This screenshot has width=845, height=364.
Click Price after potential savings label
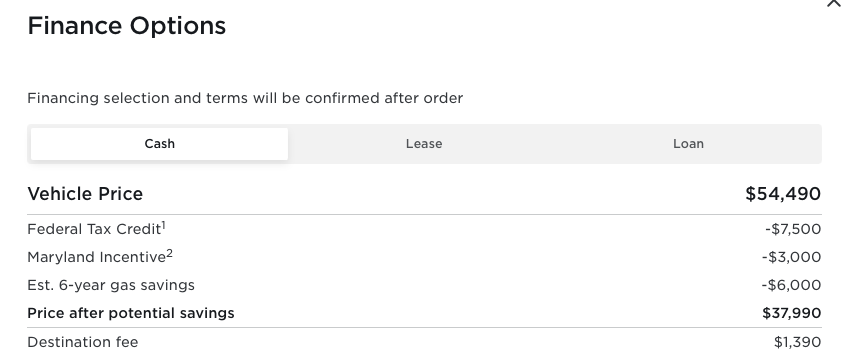pos(131,313)
